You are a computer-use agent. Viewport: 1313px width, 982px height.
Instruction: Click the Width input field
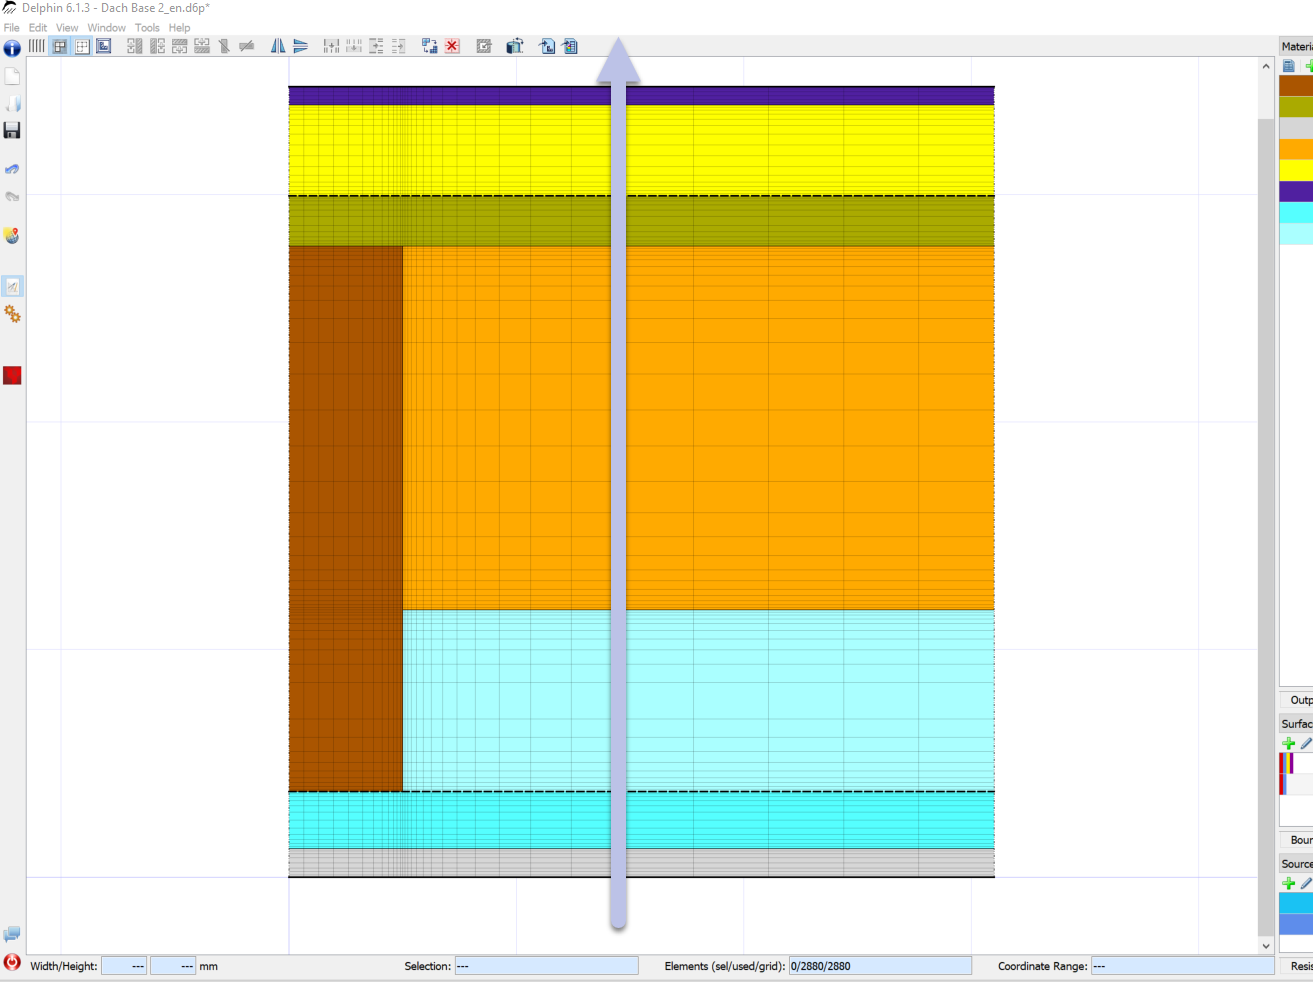point(124,966)
